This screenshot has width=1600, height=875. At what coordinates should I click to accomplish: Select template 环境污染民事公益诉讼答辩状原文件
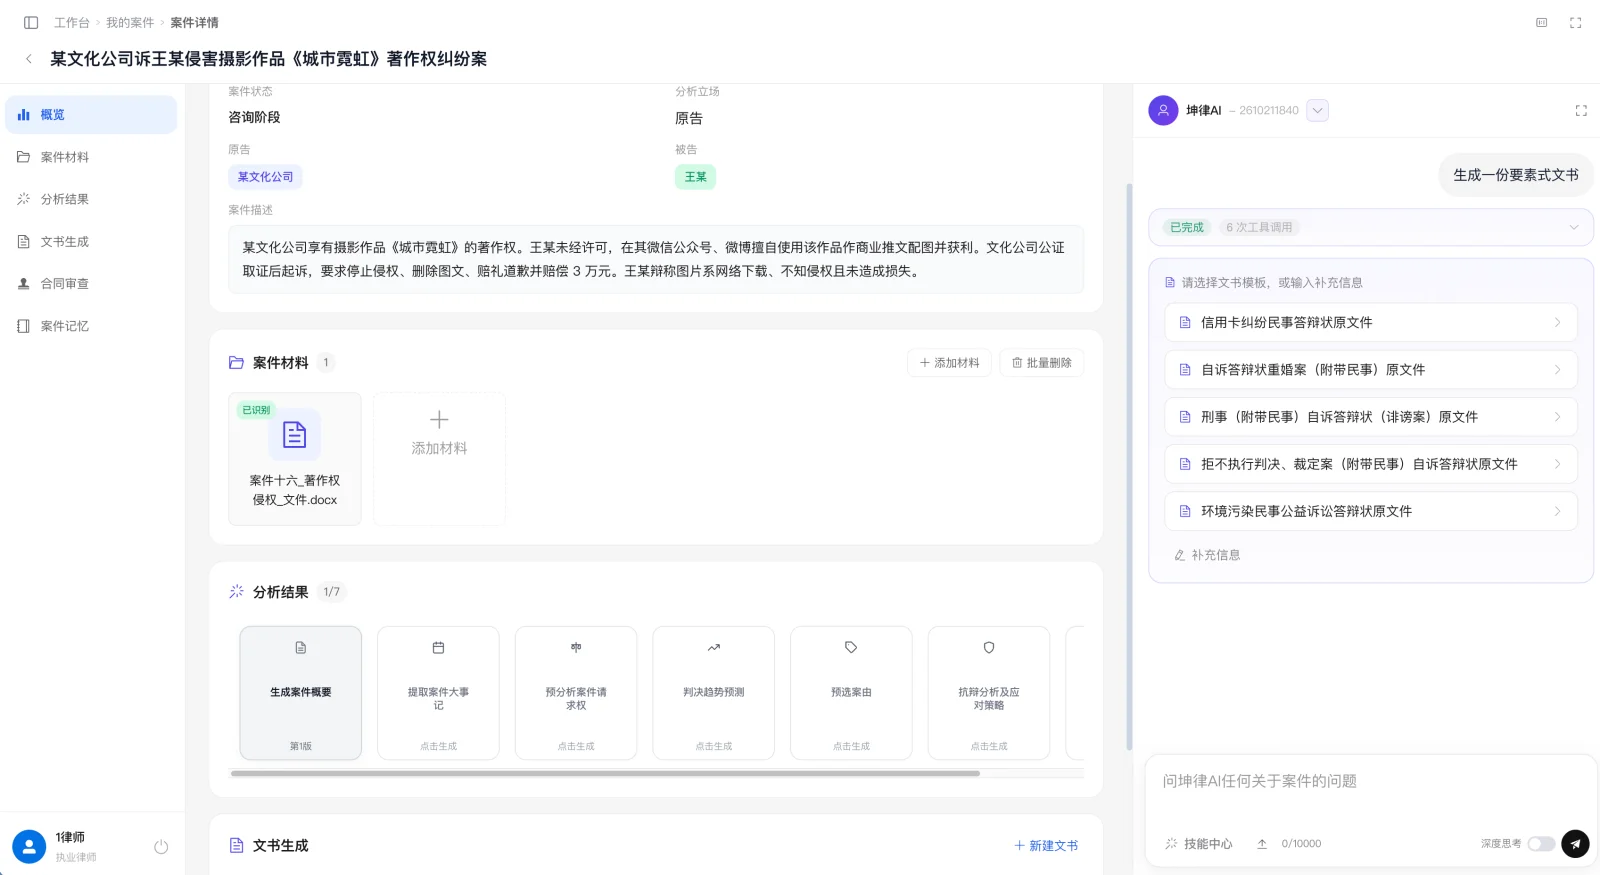coord(1371,511)
